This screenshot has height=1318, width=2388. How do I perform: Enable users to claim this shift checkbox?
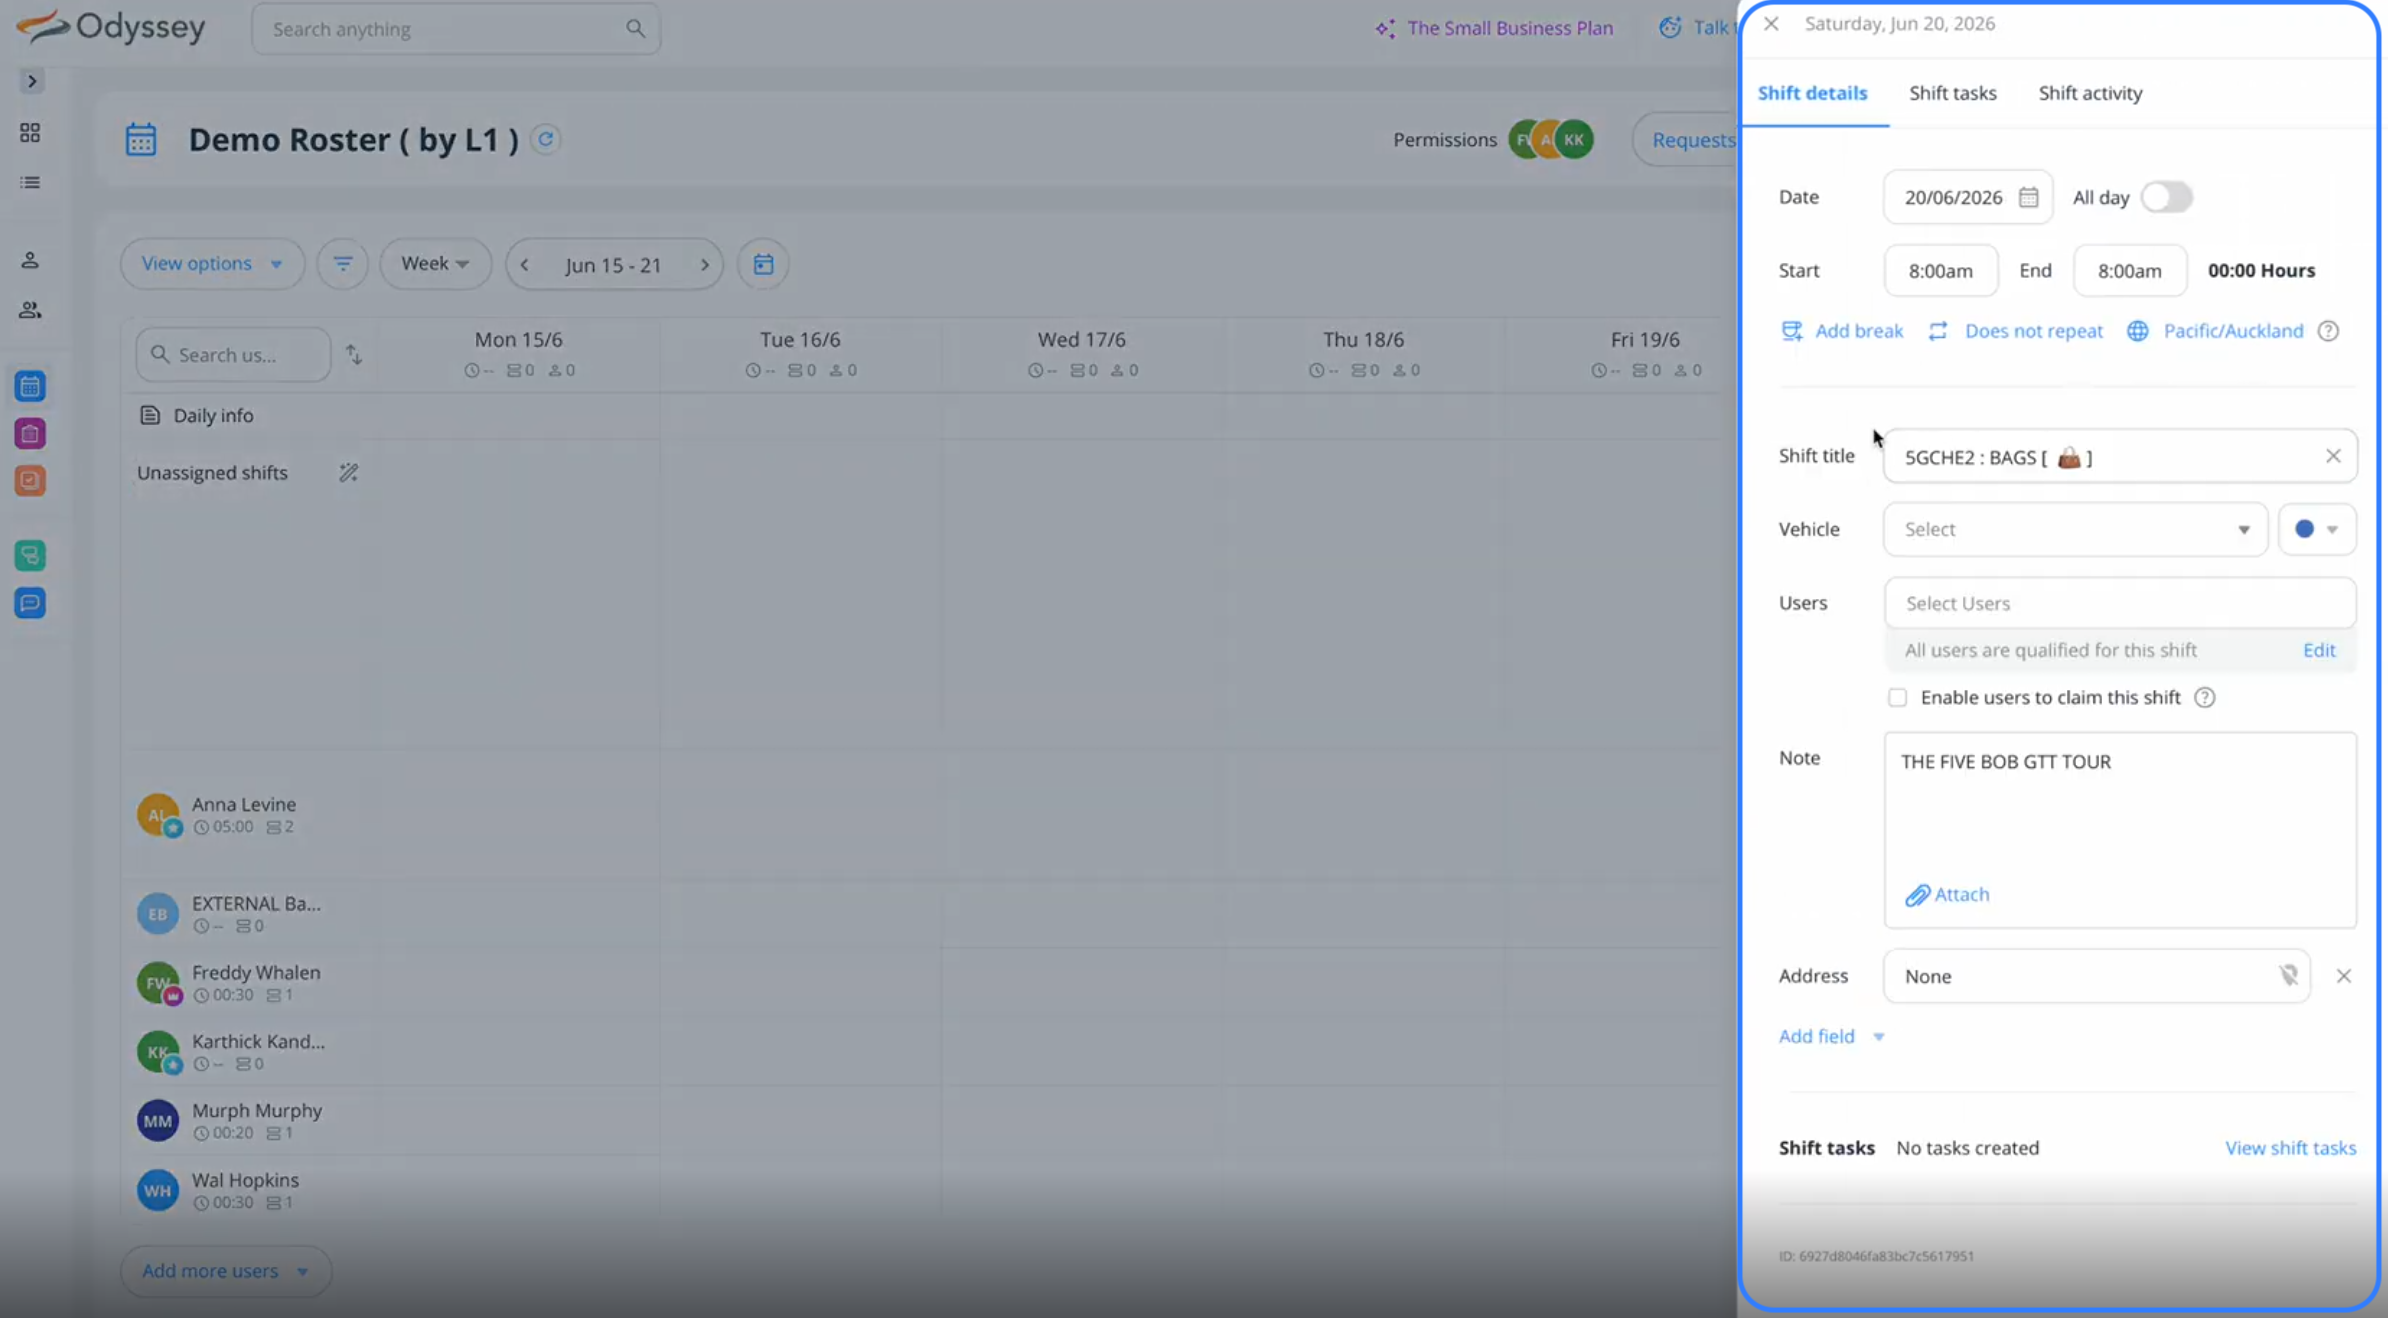[1897, 698]
